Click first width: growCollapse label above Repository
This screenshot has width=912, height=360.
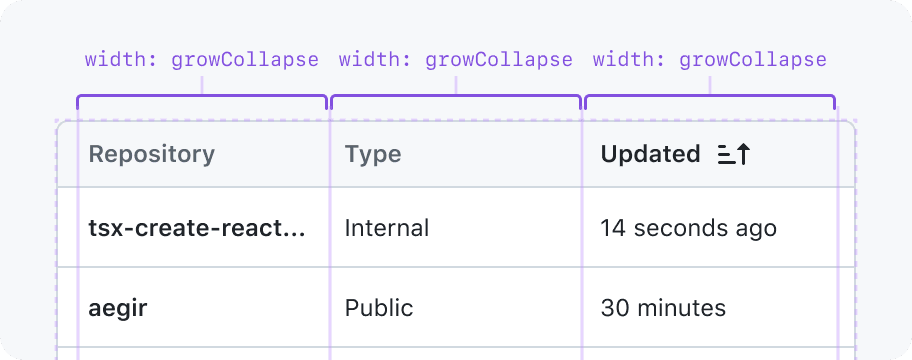[202, 60]
